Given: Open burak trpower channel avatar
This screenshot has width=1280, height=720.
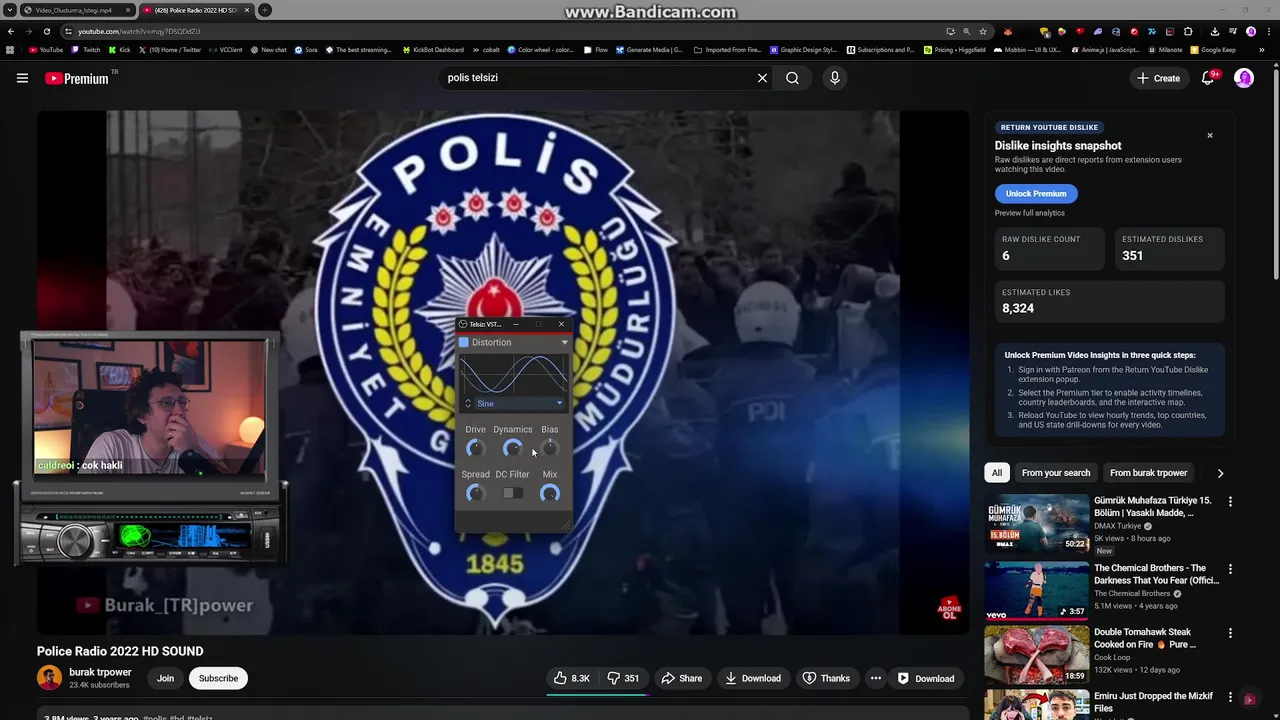Looking at the screenshot, I should coord(49,677).
